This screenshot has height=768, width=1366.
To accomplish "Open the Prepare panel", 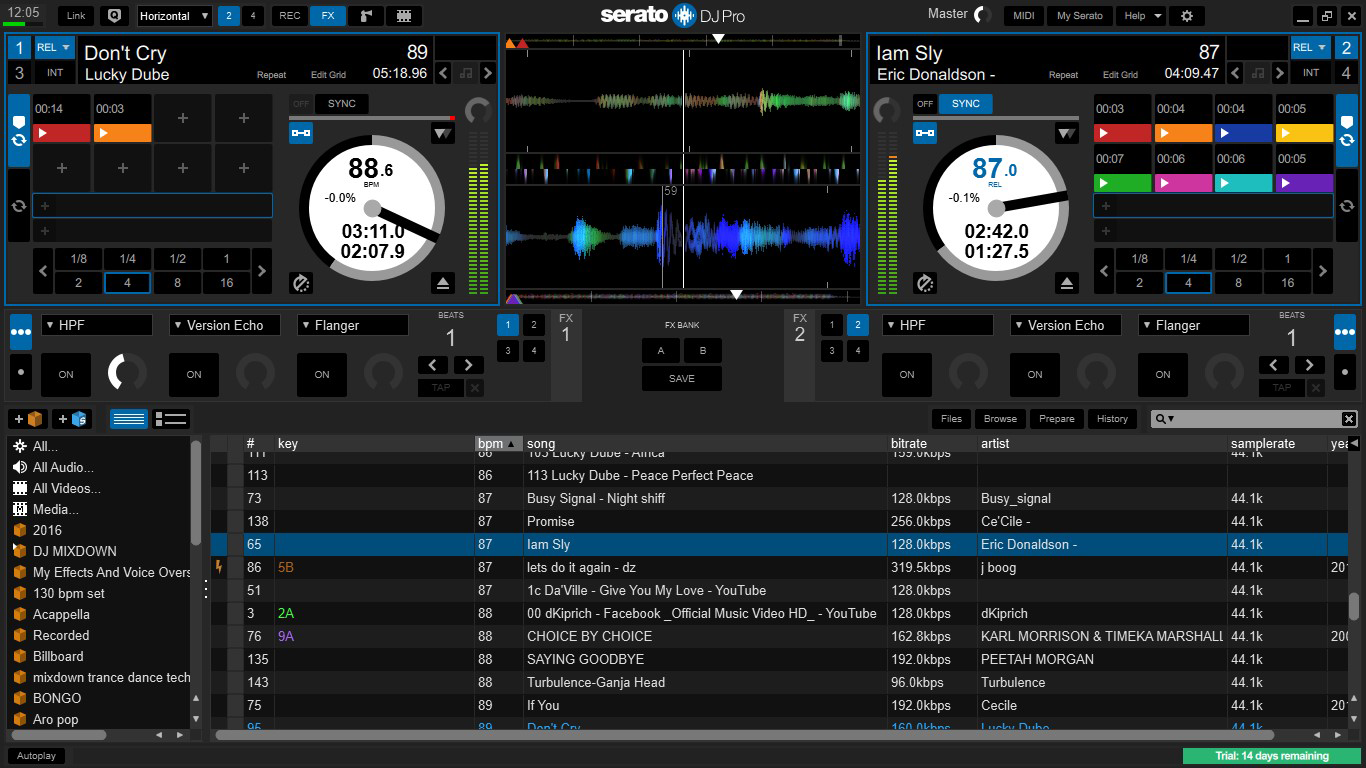I will click(1056, 419).
